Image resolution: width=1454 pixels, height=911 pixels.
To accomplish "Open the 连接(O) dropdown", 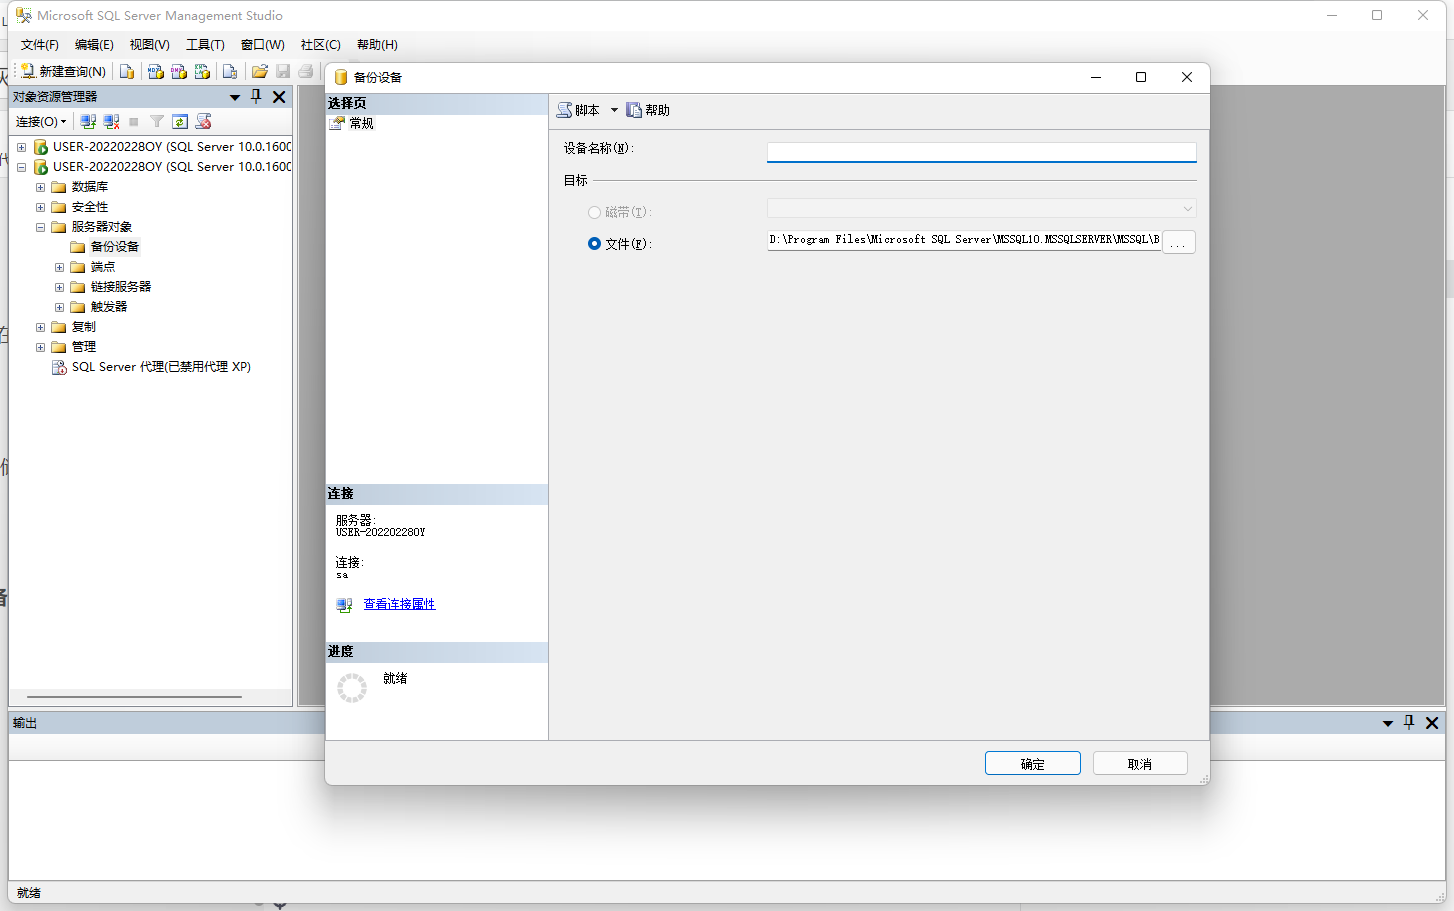I will (x=41, y=122).
